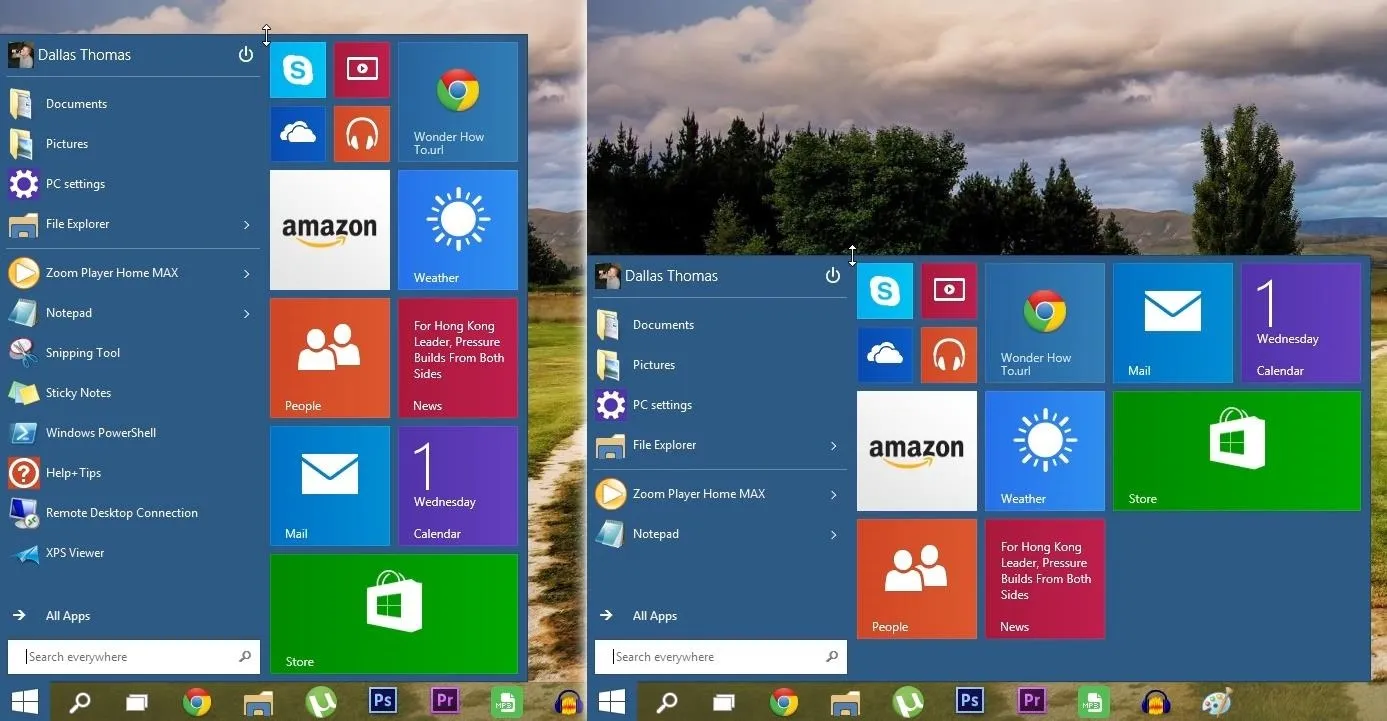Open the Video tile in left Start menu
Viewport: 1387px width, 721px height.
361,70
